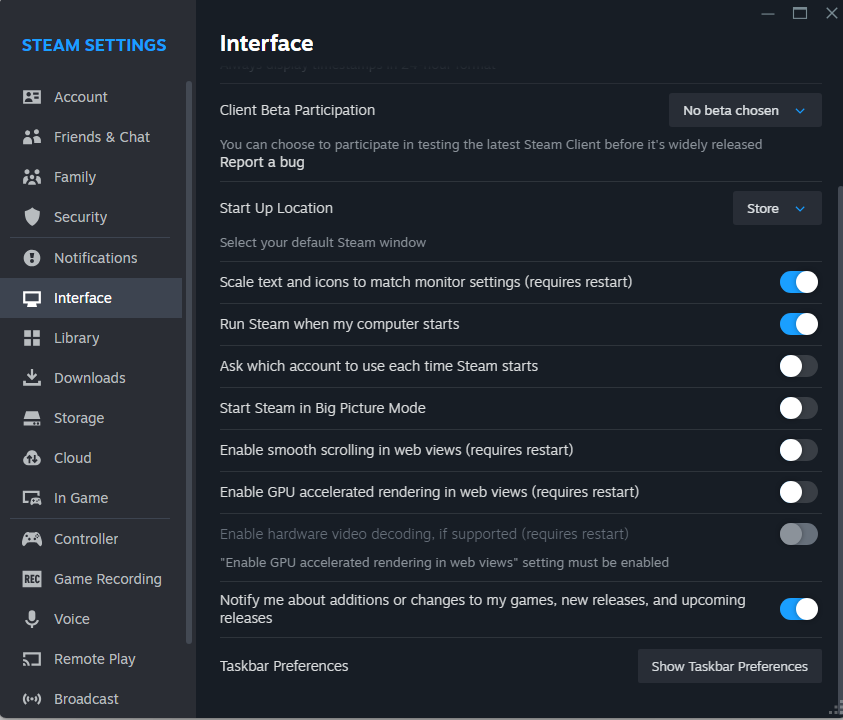This screenshot has height=720, width=843.
Task: Select Broadcast in the sidebar
Action: 91,699
